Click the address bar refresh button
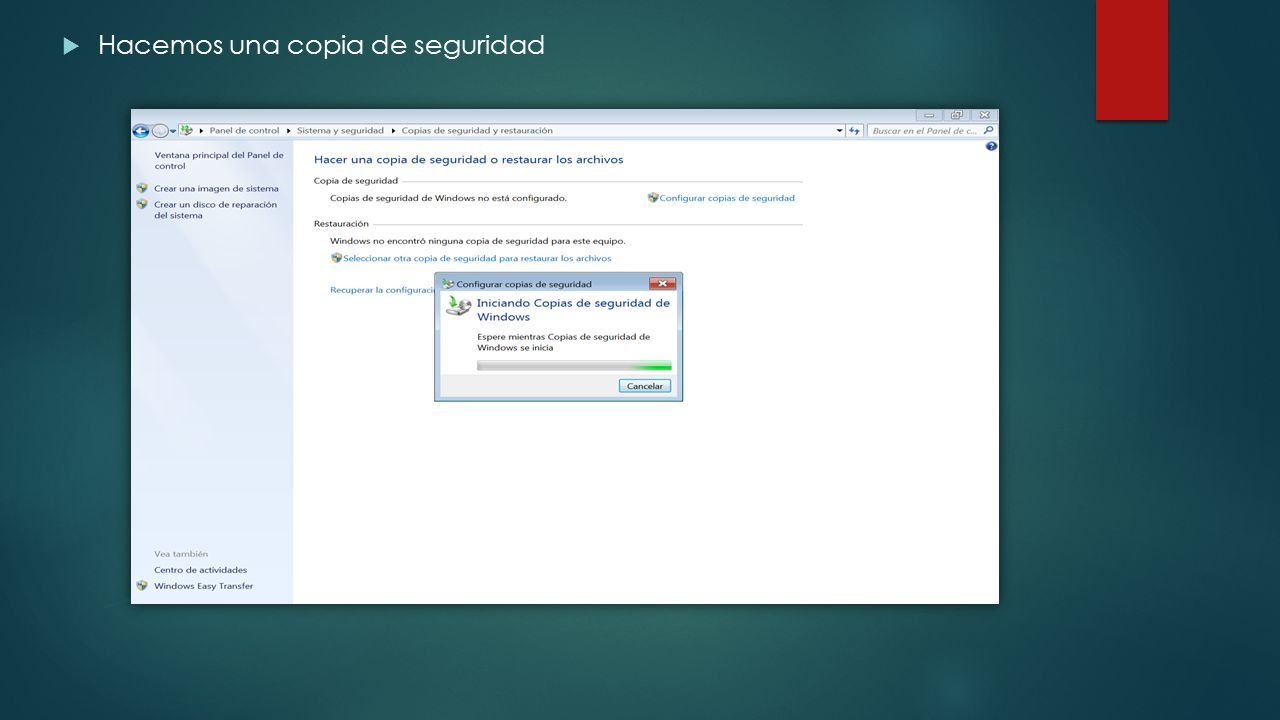1280x720 pixels. click(854, 131)
